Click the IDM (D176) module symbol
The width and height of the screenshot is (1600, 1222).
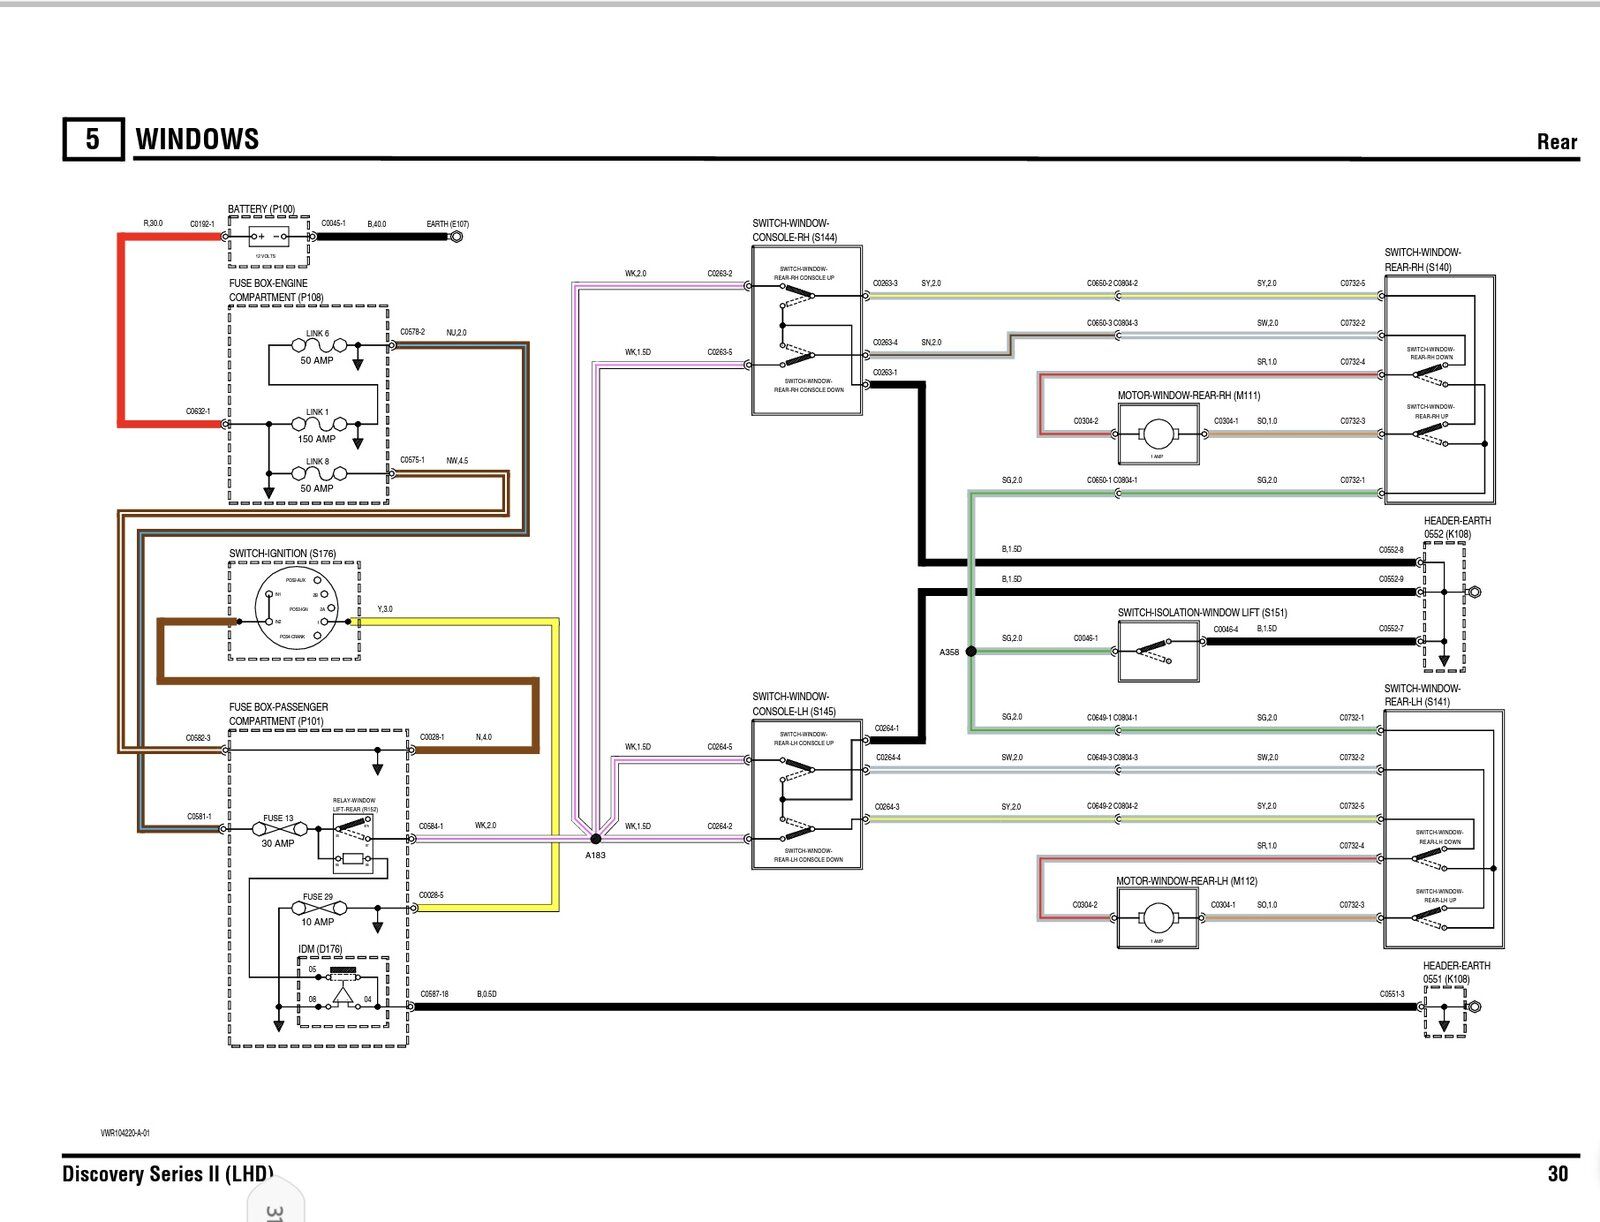(x=343, y=990)
